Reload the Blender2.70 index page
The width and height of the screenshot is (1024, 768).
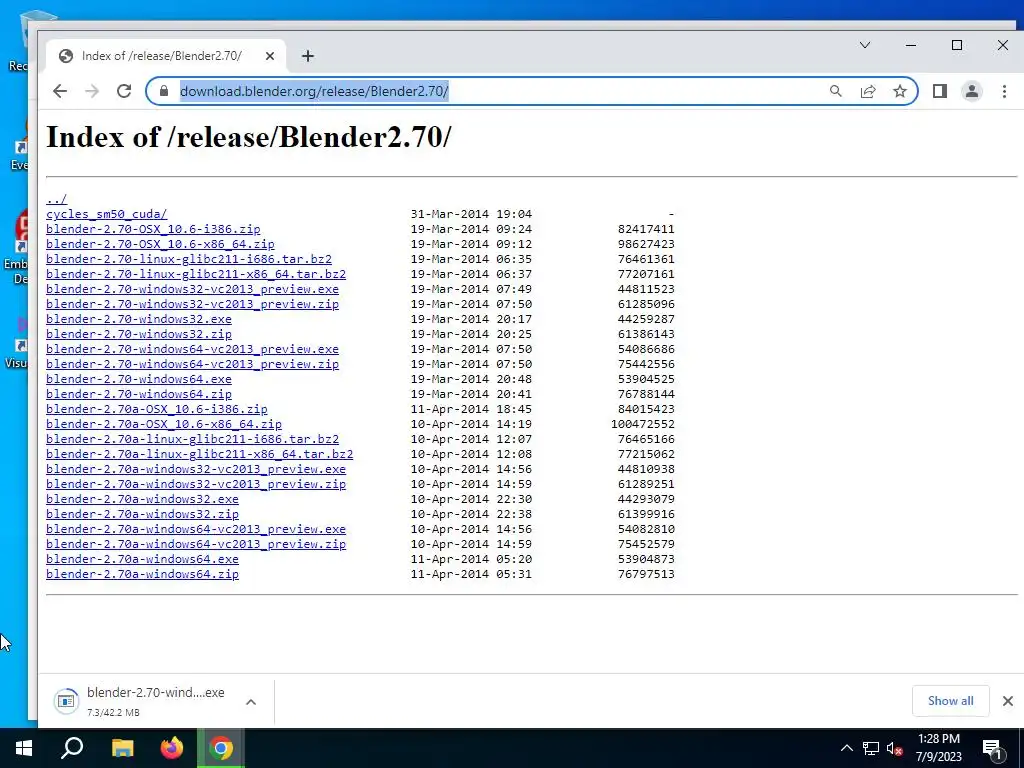[124, 91]
